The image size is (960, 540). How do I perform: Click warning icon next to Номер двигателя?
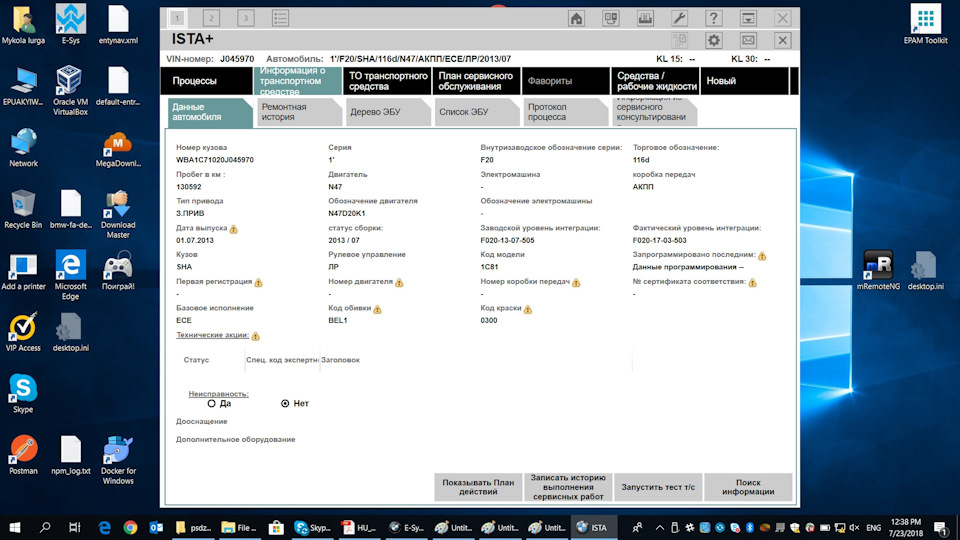click(399, 282)
